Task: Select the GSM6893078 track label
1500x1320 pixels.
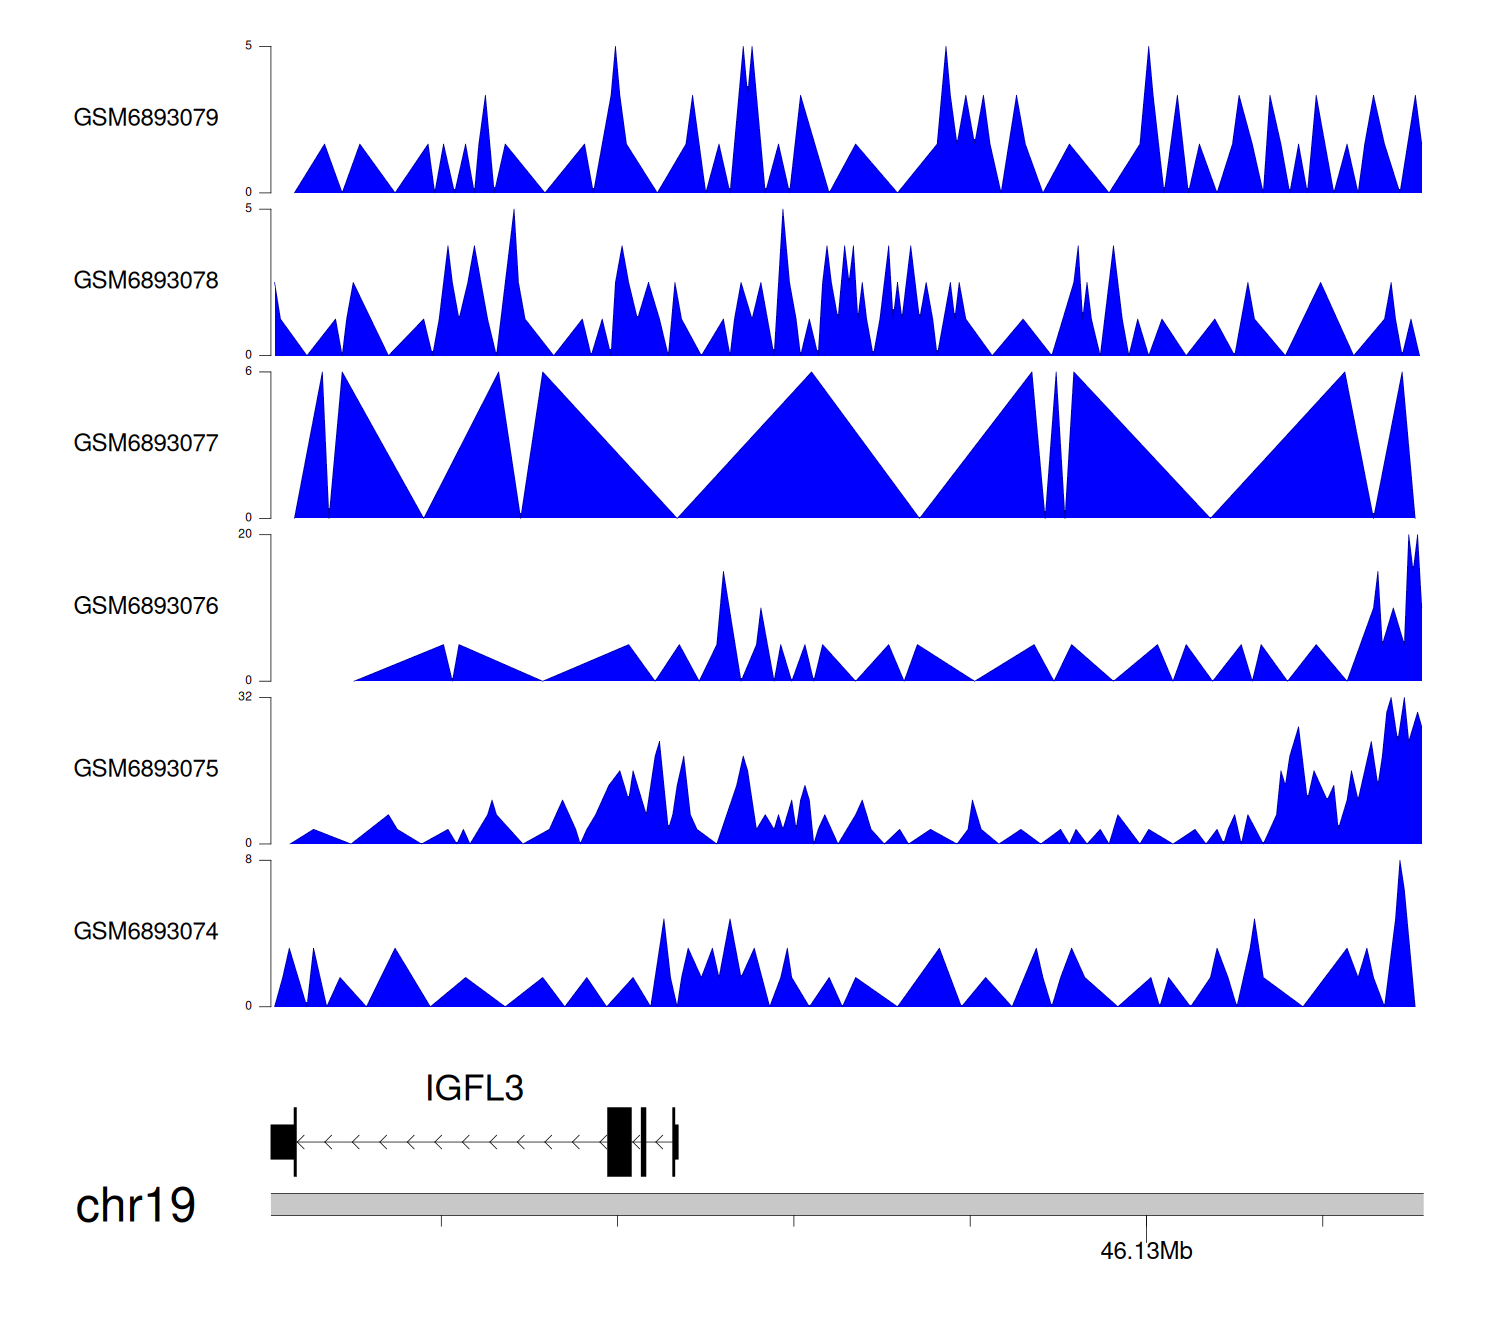Action: pyautogui.click(x=146, y=281)
